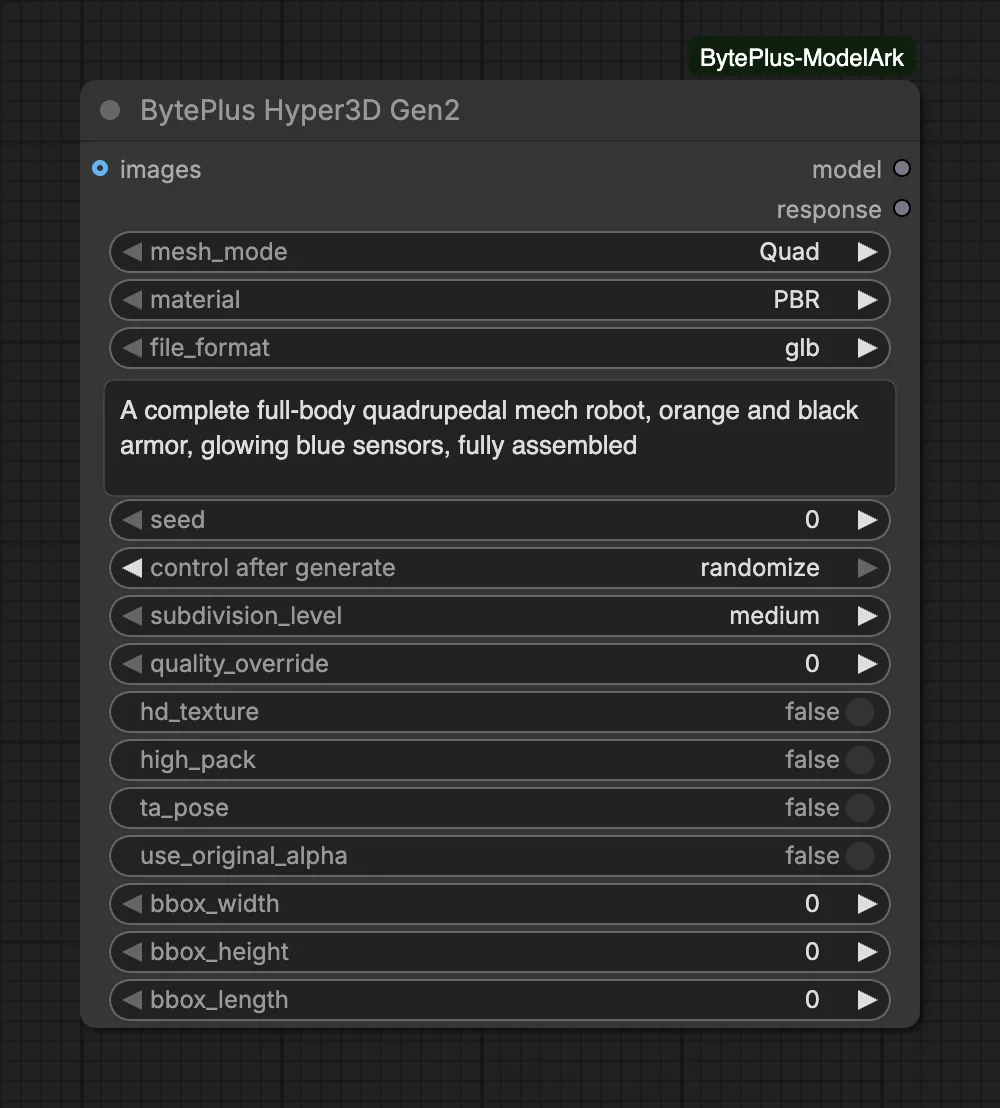The height and width of the screenshot is (1108, 1000).
Task: Turn on the use_original_alpha toggle
Action: click(860, 856)
